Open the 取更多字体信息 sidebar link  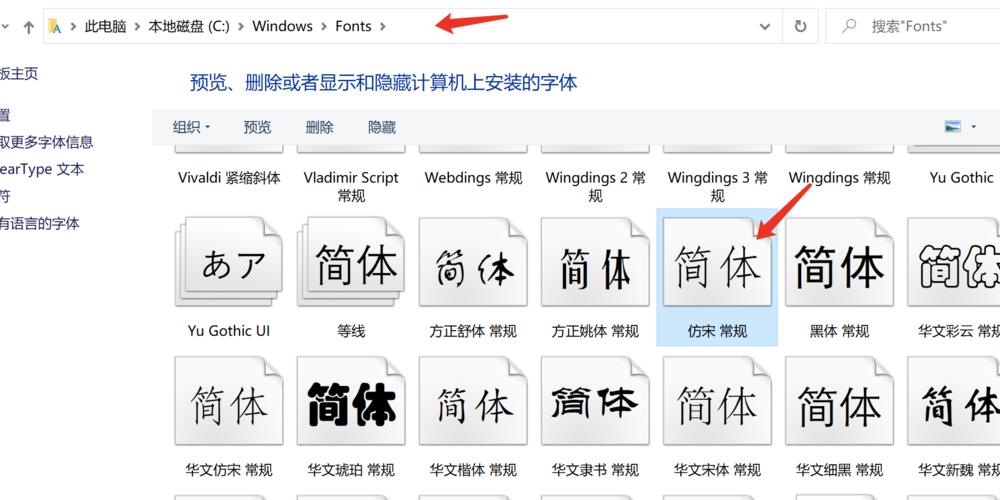tap(46, 142)
